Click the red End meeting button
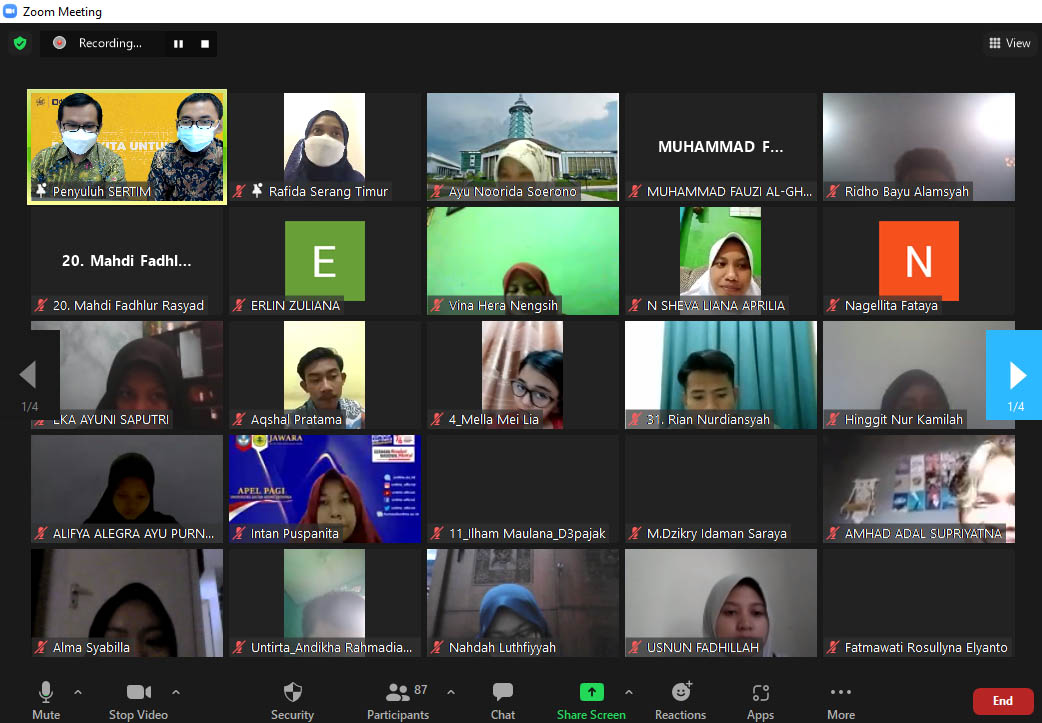This screenshot has height=723, width=1042. (x=1002, y=701)
